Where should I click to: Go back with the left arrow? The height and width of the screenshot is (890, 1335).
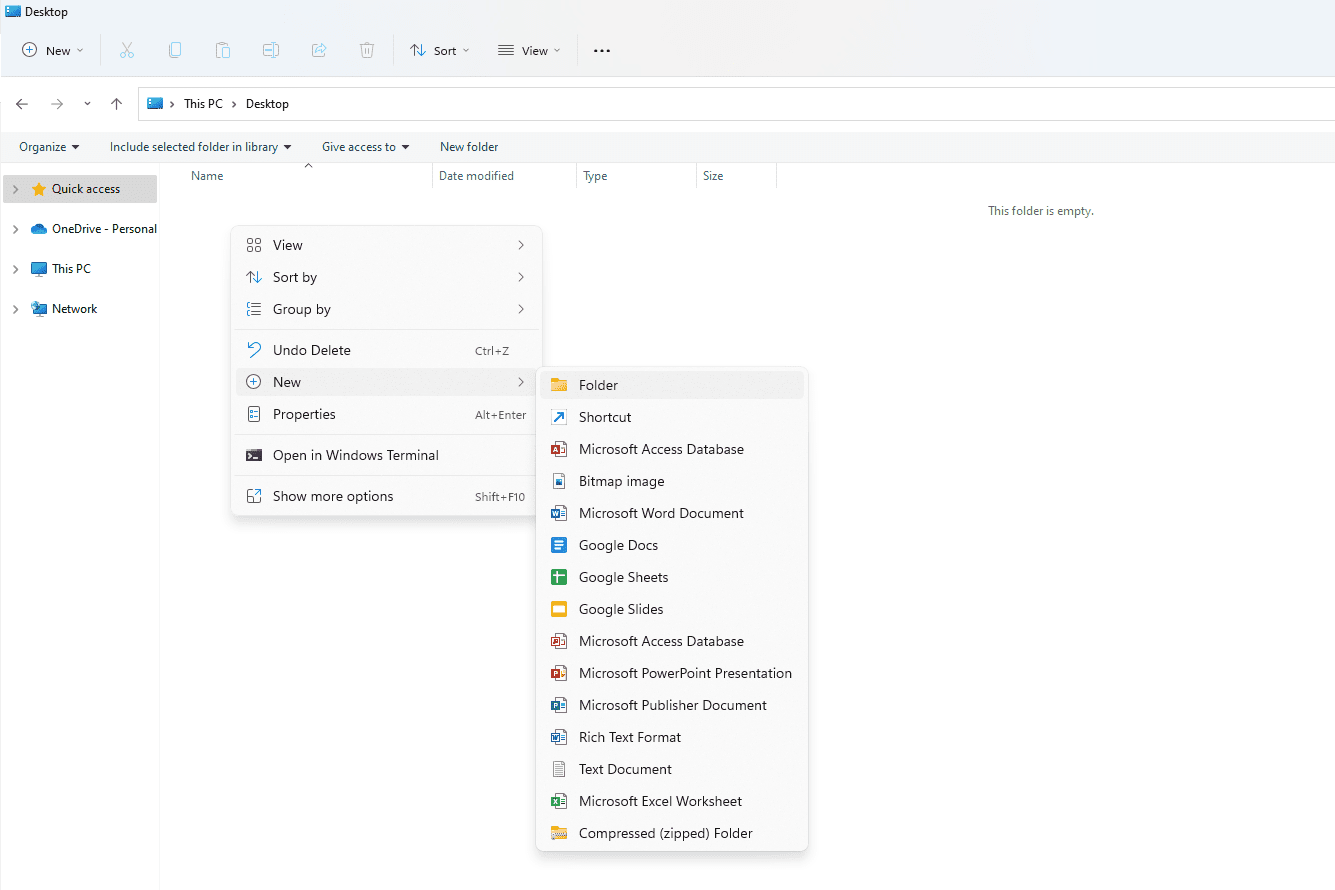22,104
